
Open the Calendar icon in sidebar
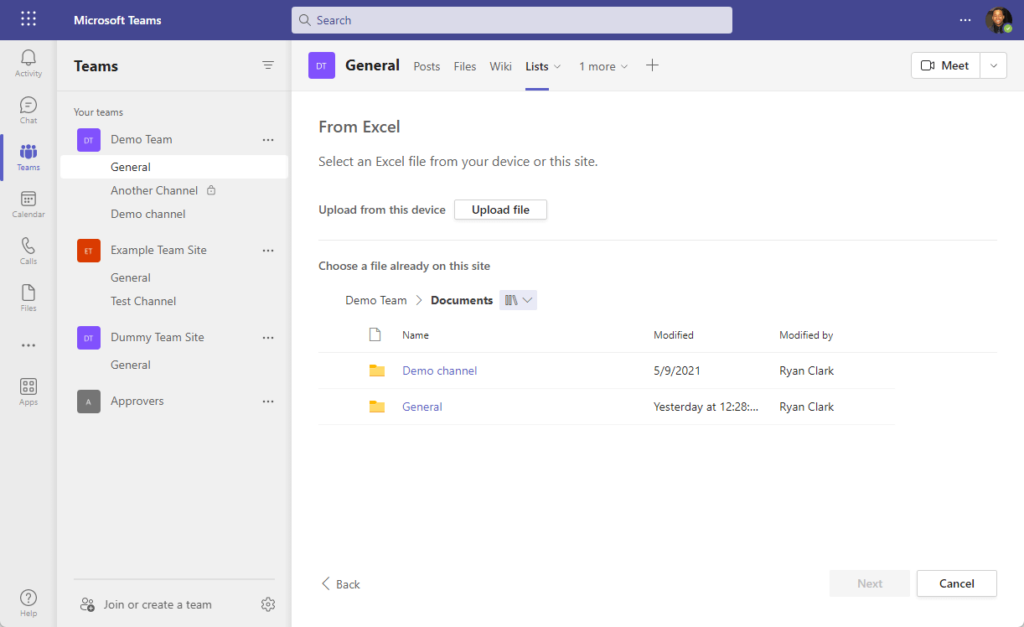28,204
